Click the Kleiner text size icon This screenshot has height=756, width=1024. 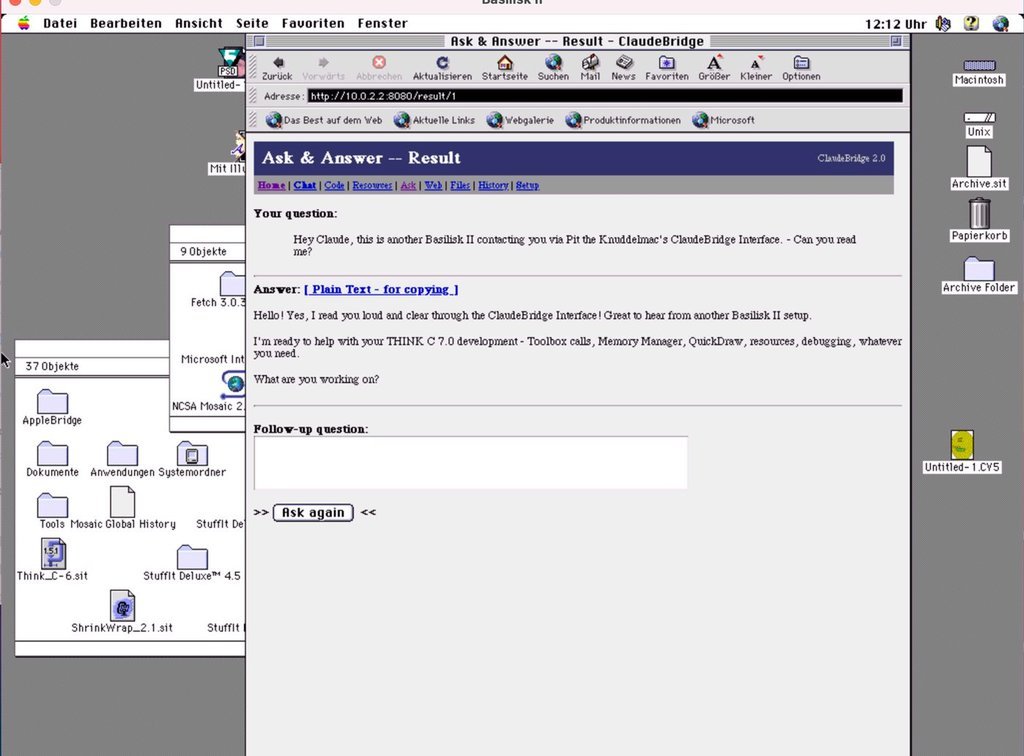click(756, 63)
